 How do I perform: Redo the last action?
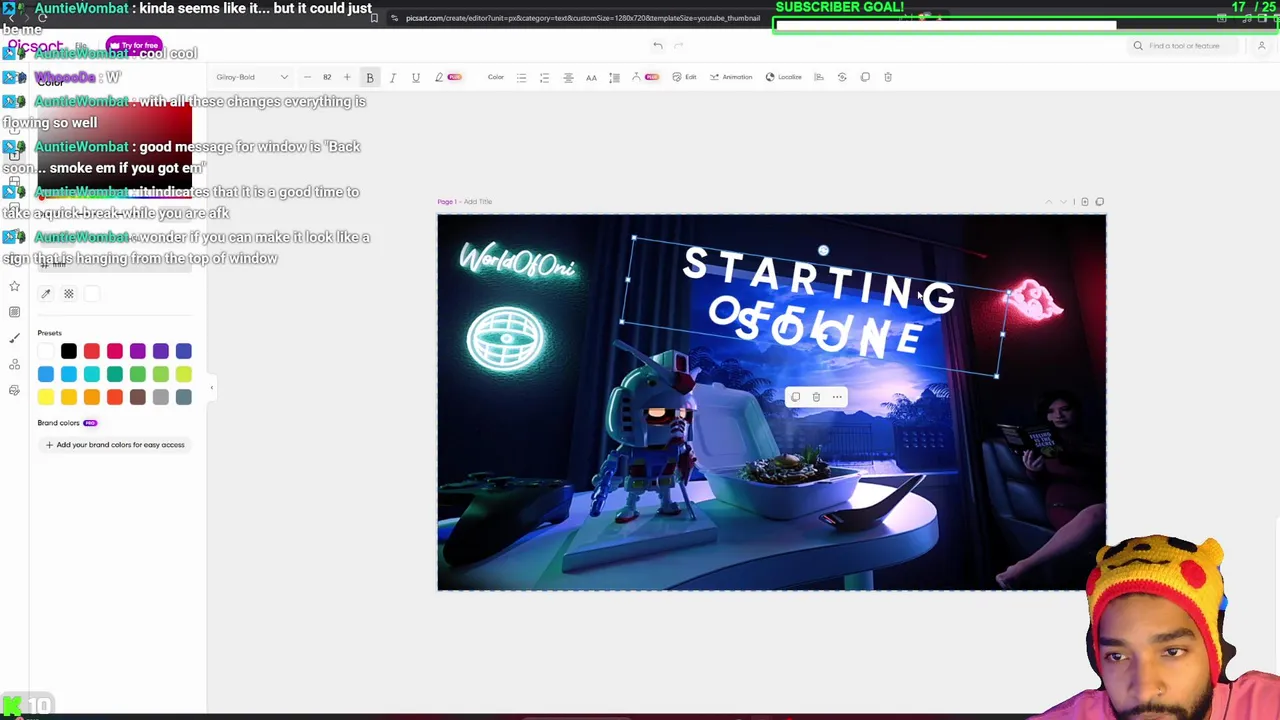coord(679,45)
